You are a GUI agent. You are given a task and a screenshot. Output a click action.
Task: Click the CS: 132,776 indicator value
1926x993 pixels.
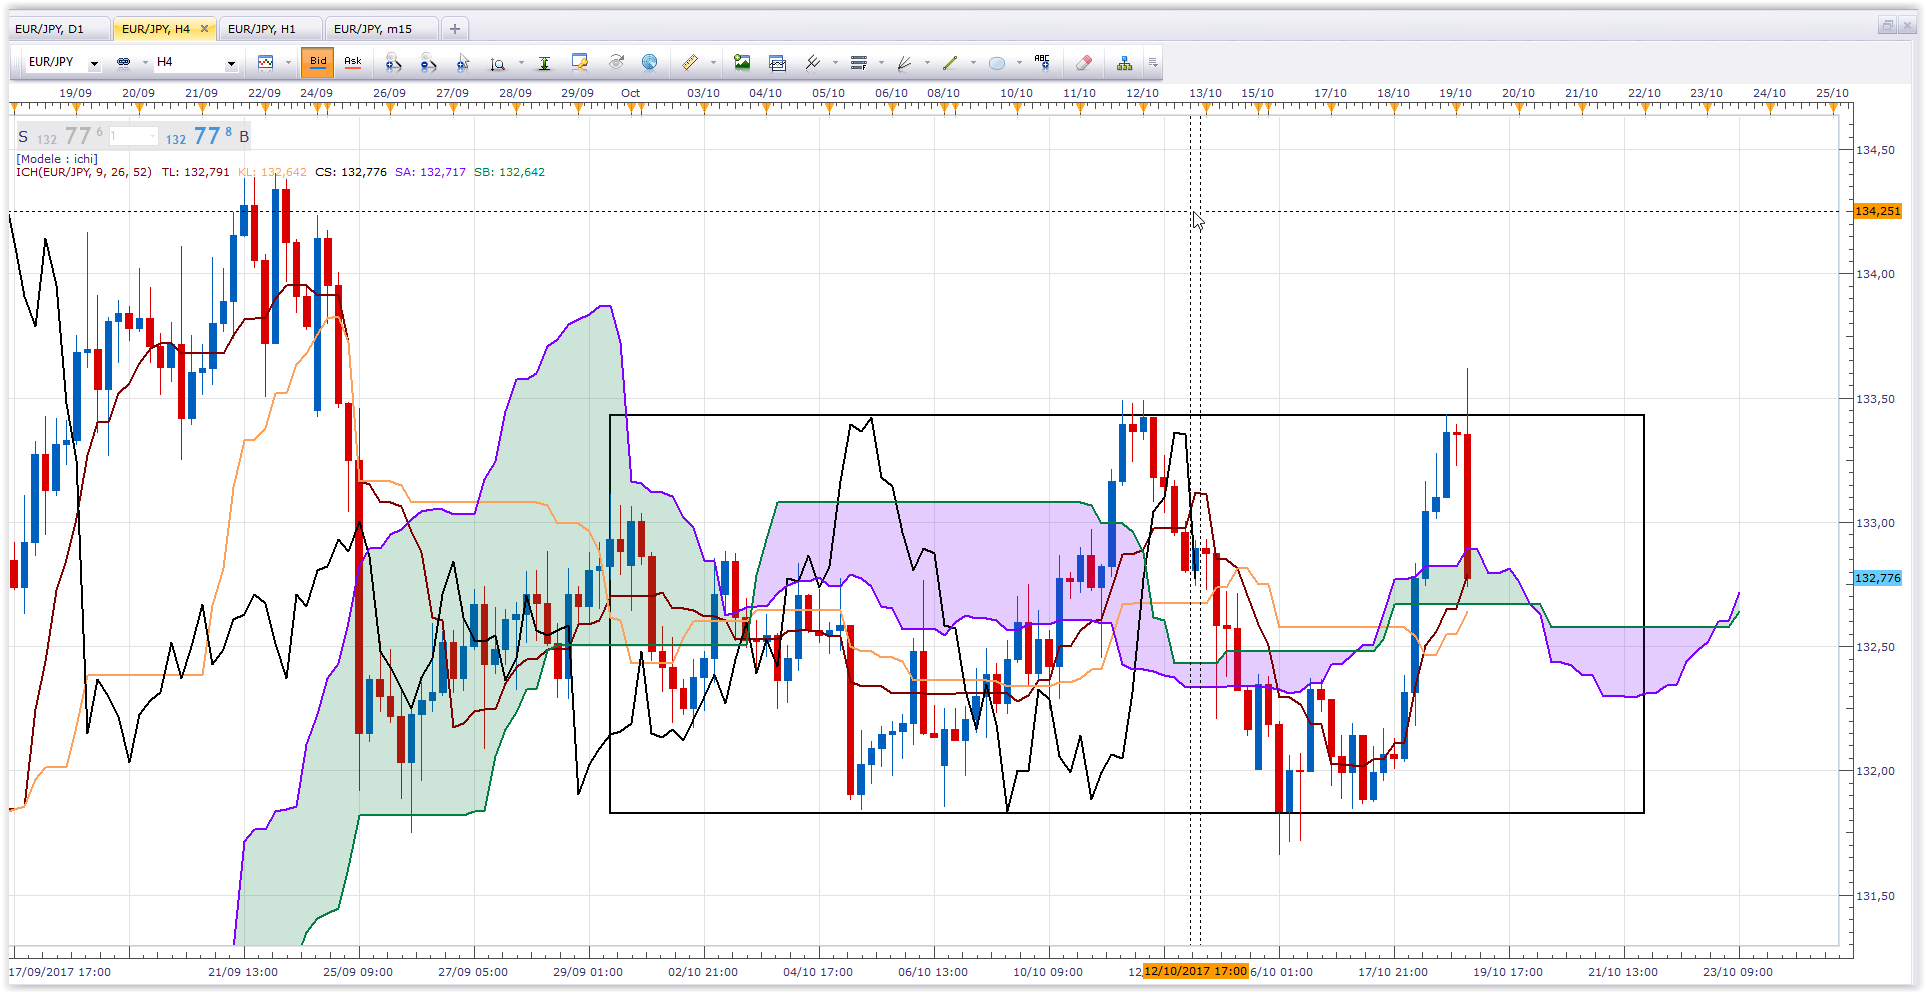351,172
